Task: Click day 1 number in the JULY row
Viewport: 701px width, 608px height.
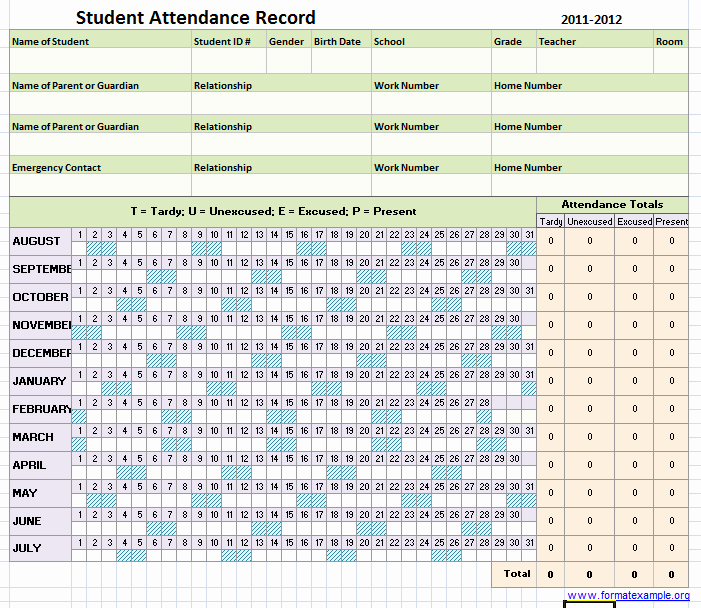Action: [x=80, y=542]
